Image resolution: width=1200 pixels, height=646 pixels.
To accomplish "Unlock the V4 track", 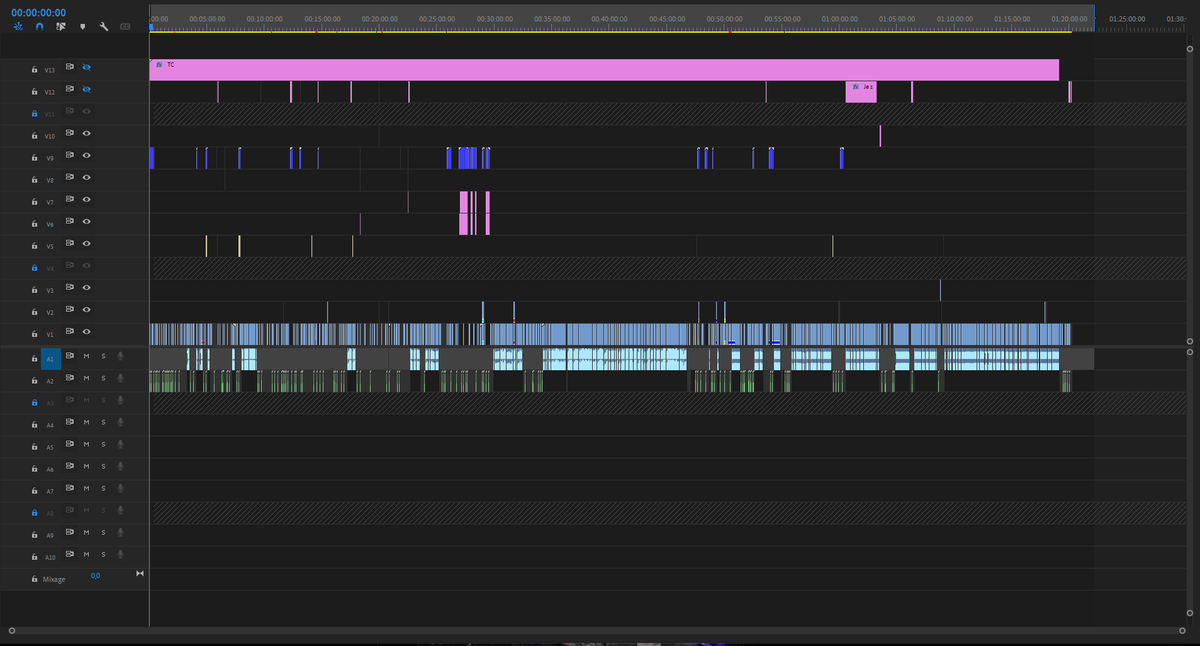I will tap(35, 268).
